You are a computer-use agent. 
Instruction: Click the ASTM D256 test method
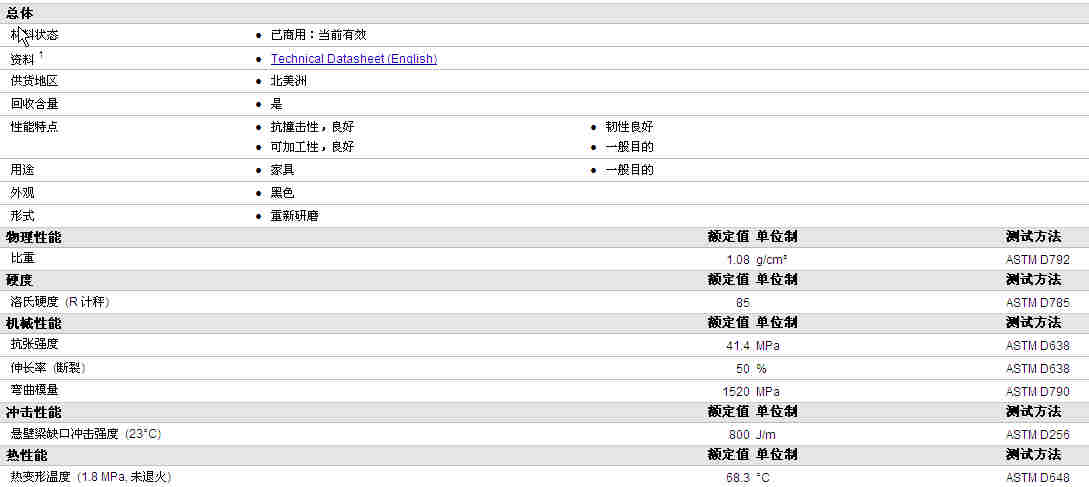(x=1038, y=435)
